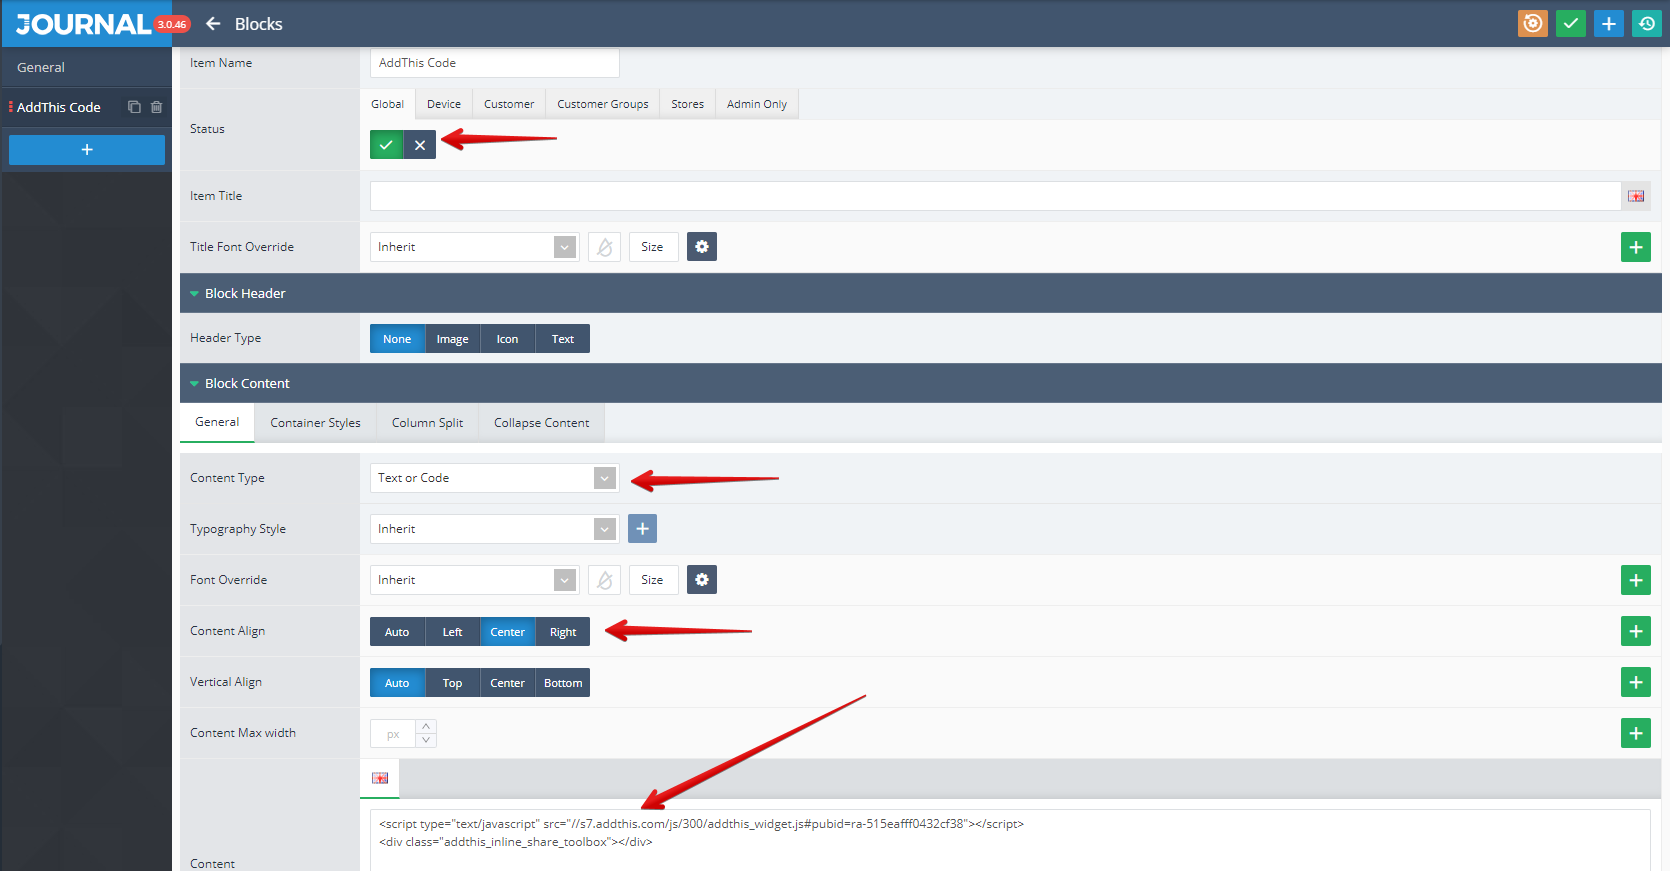This screenshot has width=1670, height=871.
Task: Set Content Align to Auto
Action: [x=397, y=632]
